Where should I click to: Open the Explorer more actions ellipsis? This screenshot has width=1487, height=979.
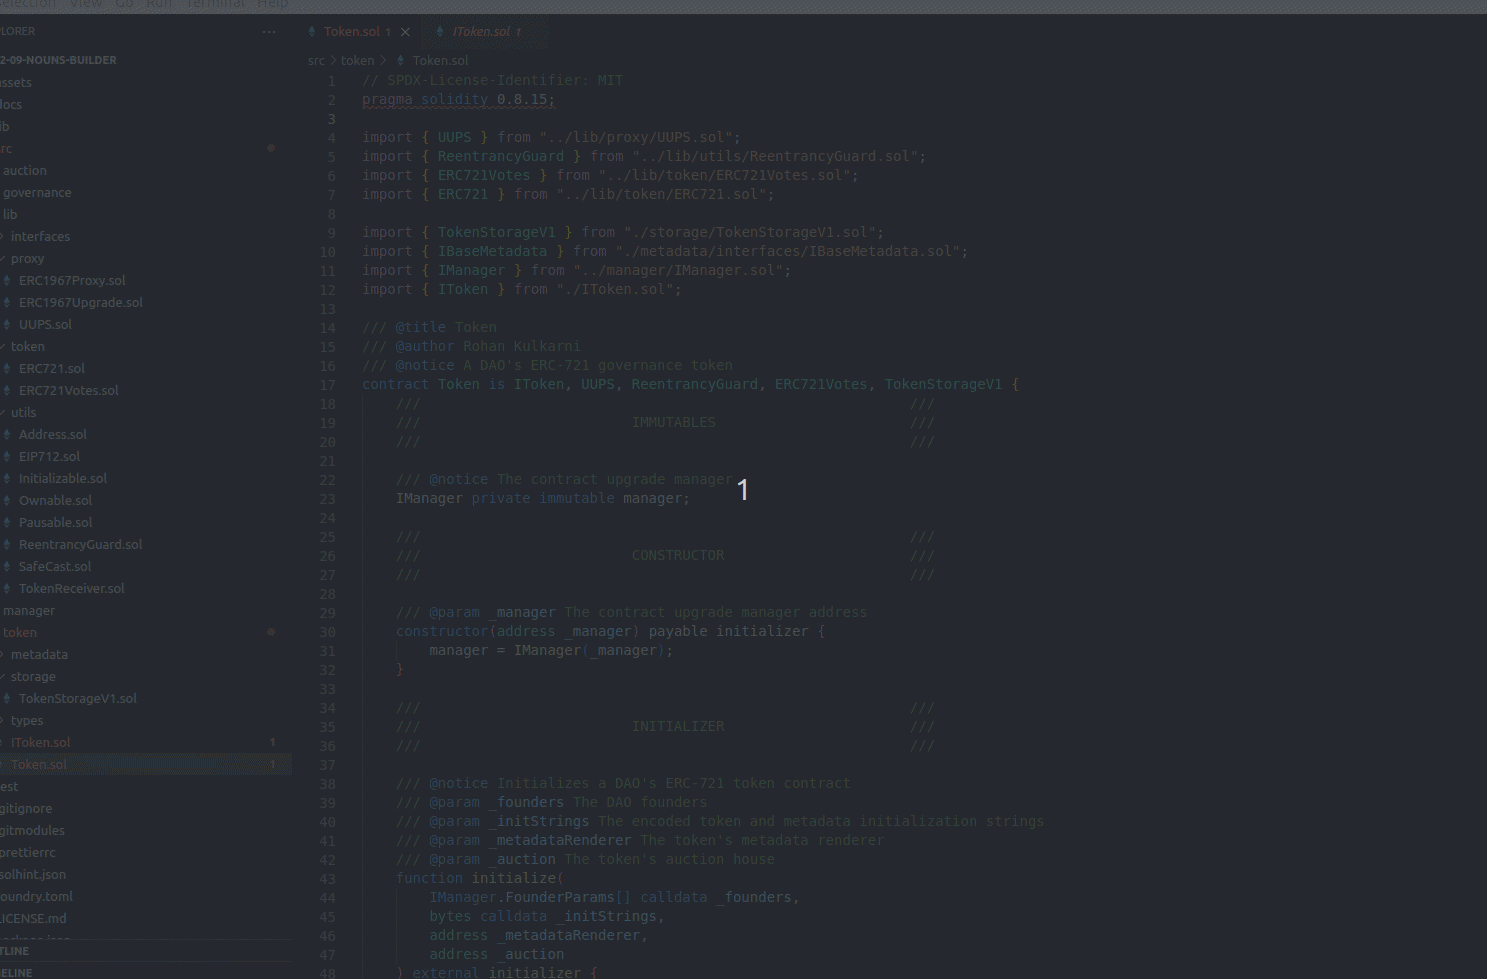269,31
